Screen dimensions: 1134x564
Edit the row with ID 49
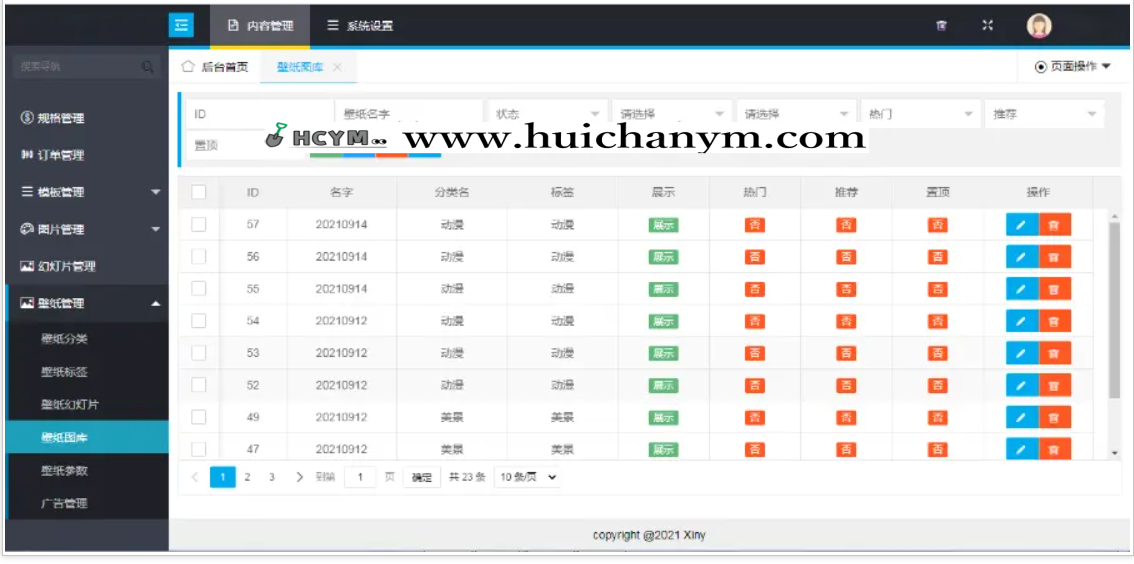(x=1022, y=417)
